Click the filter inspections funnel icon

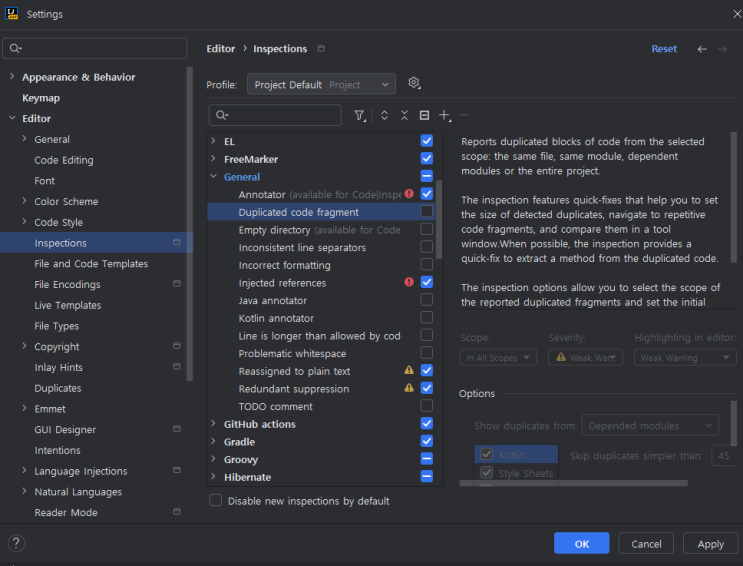click(x=360, y=116)
